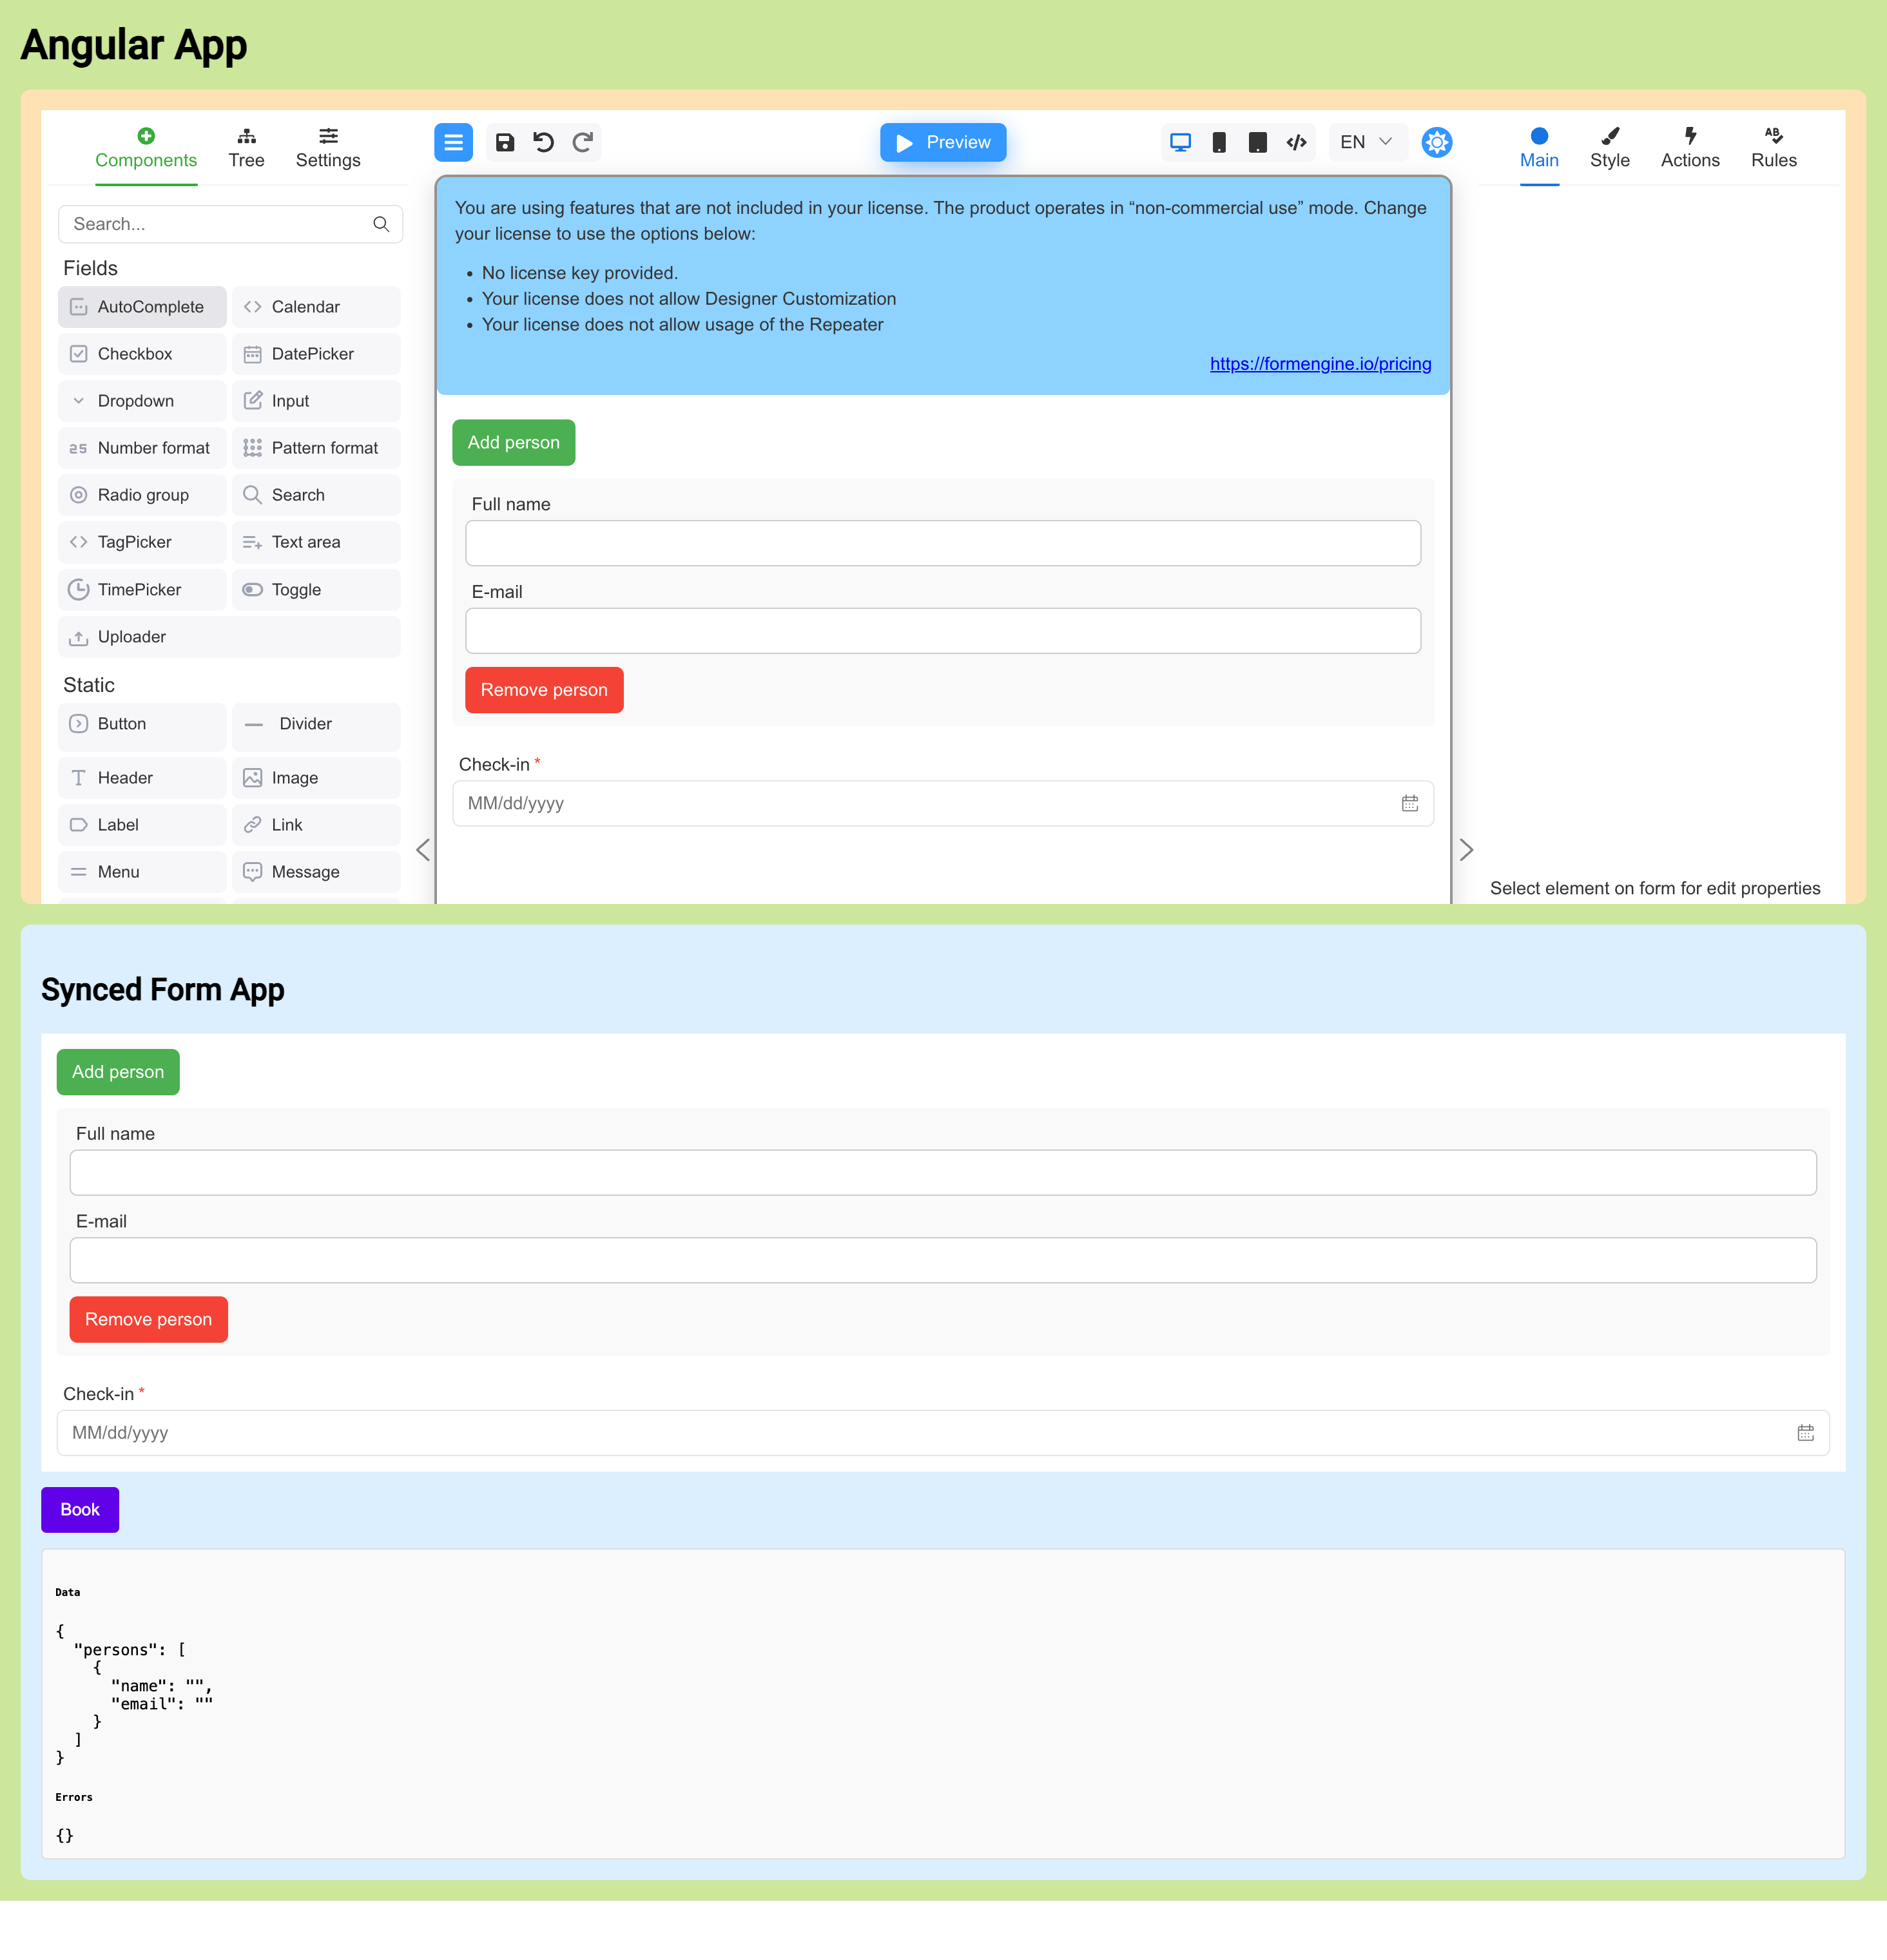Switch to mobile phone view icon
Viewport: 1887px width, 1960px height.
point(1219,142)
